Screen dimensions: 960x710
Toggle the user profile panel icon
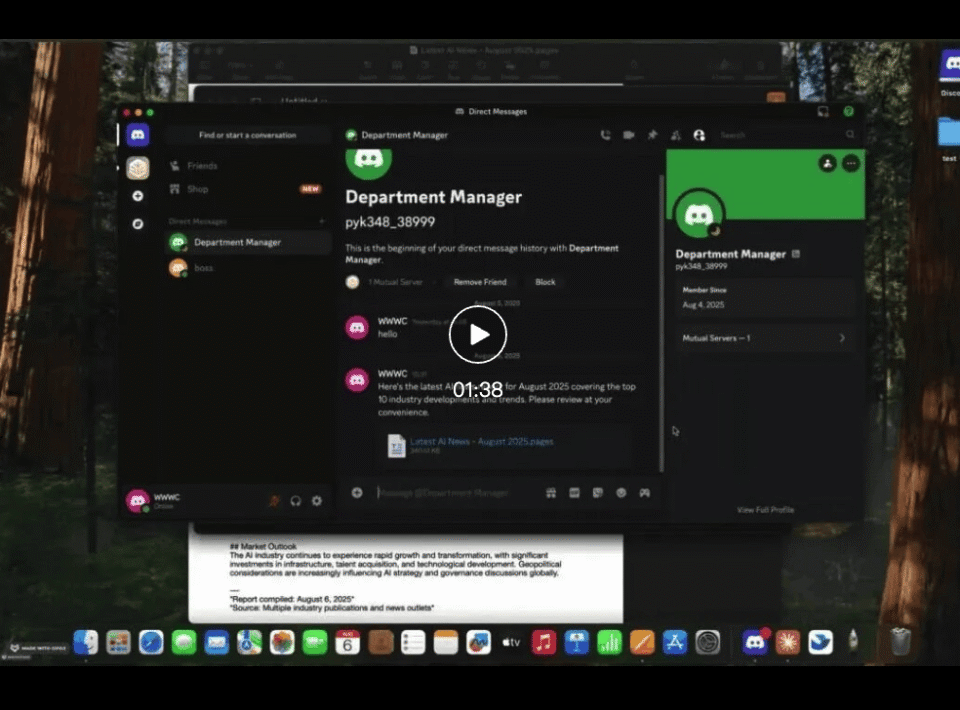click(699, 135)
